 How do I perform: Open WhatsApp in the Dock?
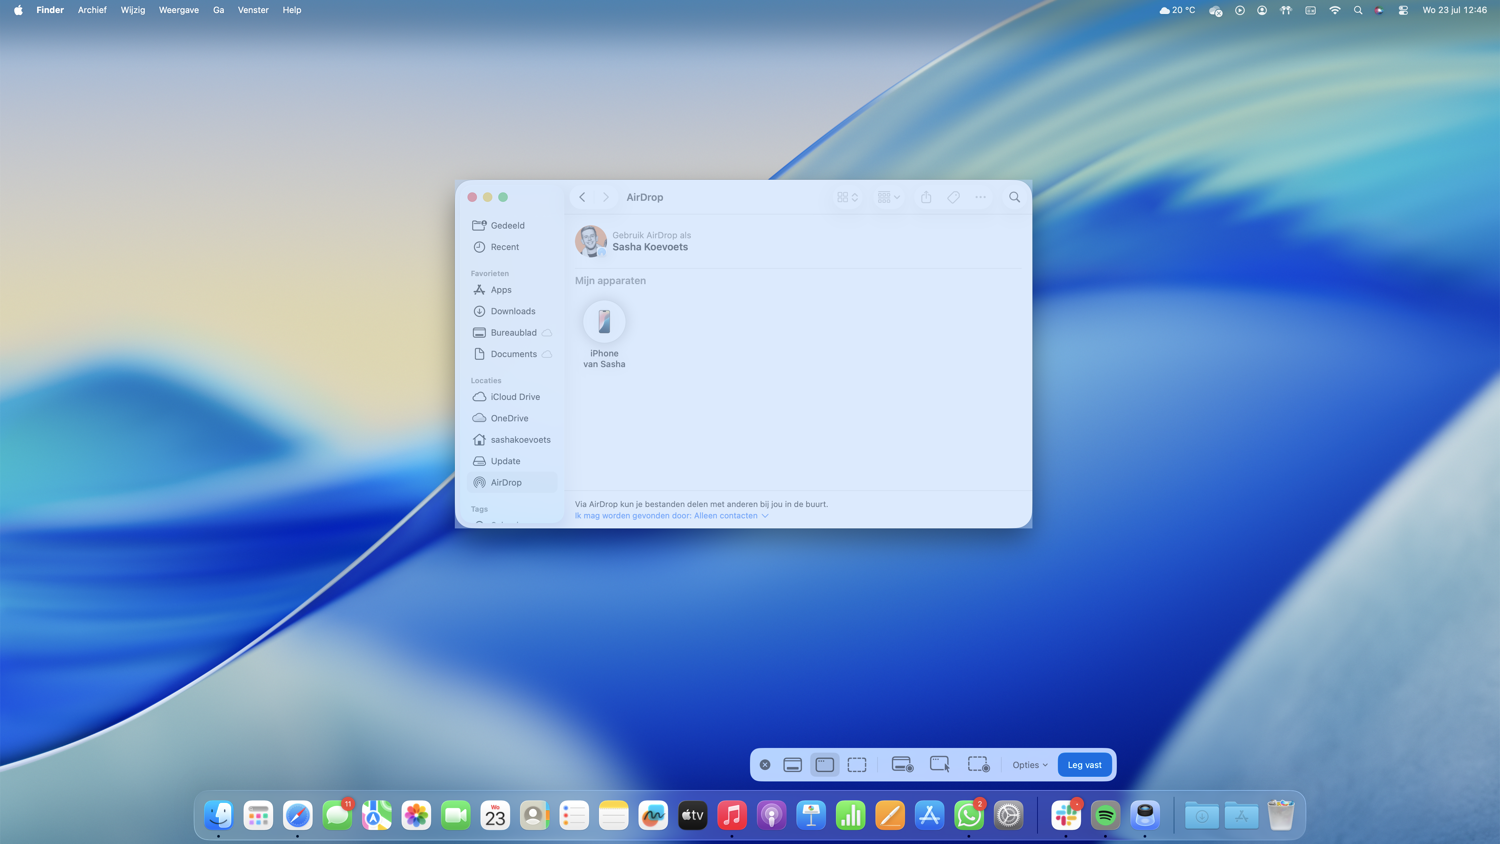tap(969, 815)
